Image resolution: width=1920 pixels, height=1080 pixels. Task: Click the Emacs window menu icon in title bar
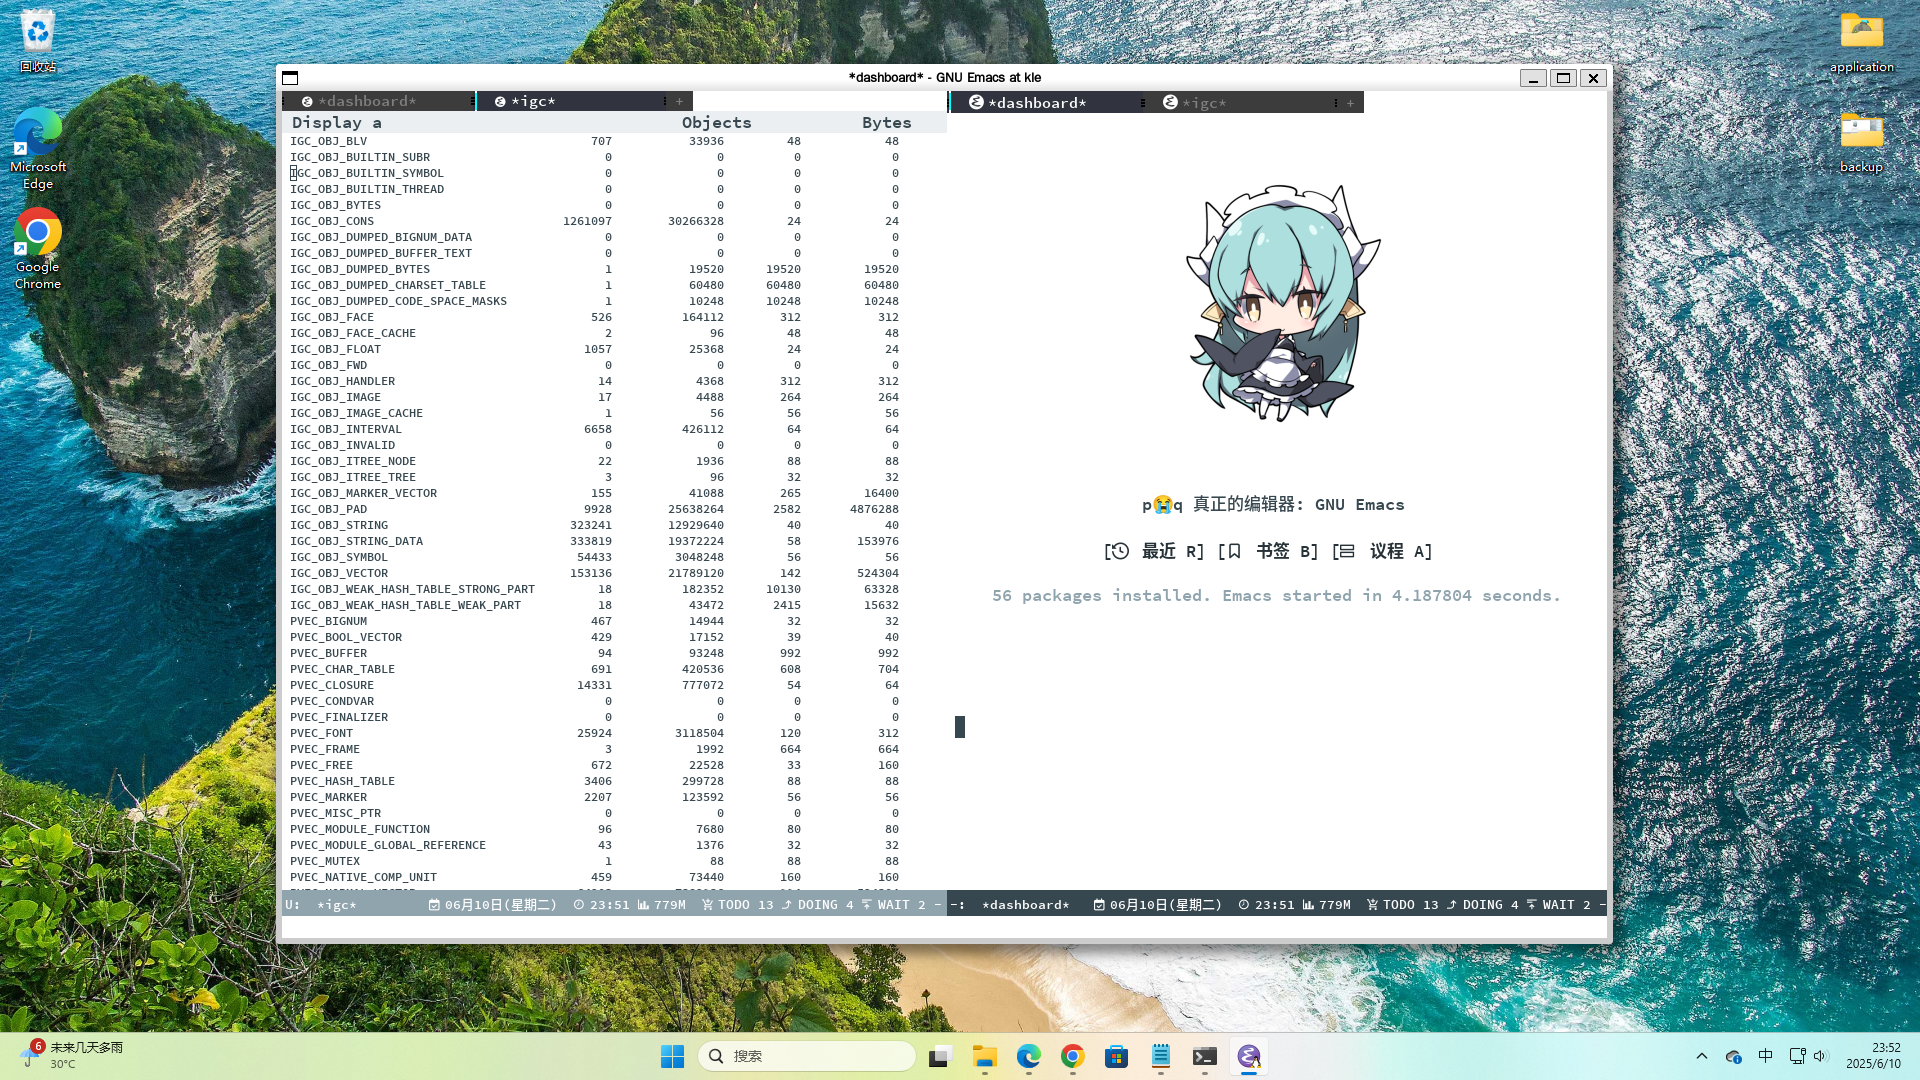290,78
